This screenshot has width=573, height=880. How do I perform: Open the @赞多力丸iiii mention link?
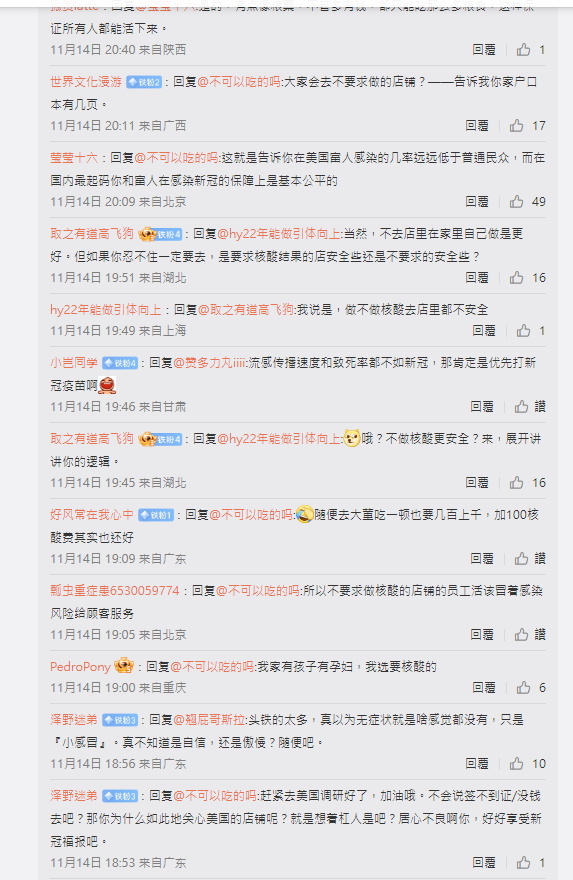point(209,363)
